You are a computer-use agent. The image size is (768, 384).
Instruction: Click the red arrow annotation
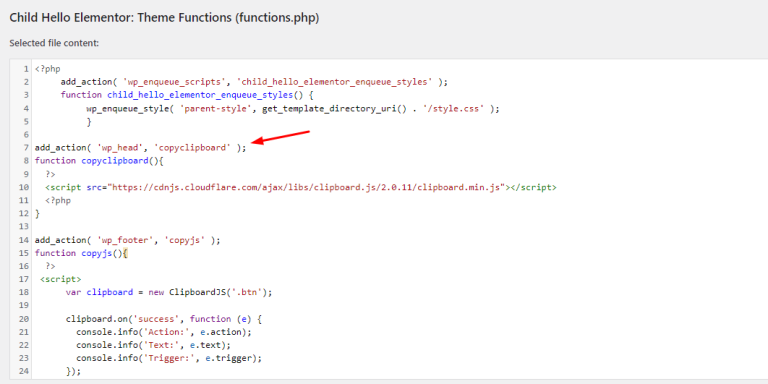pos(280,137)
